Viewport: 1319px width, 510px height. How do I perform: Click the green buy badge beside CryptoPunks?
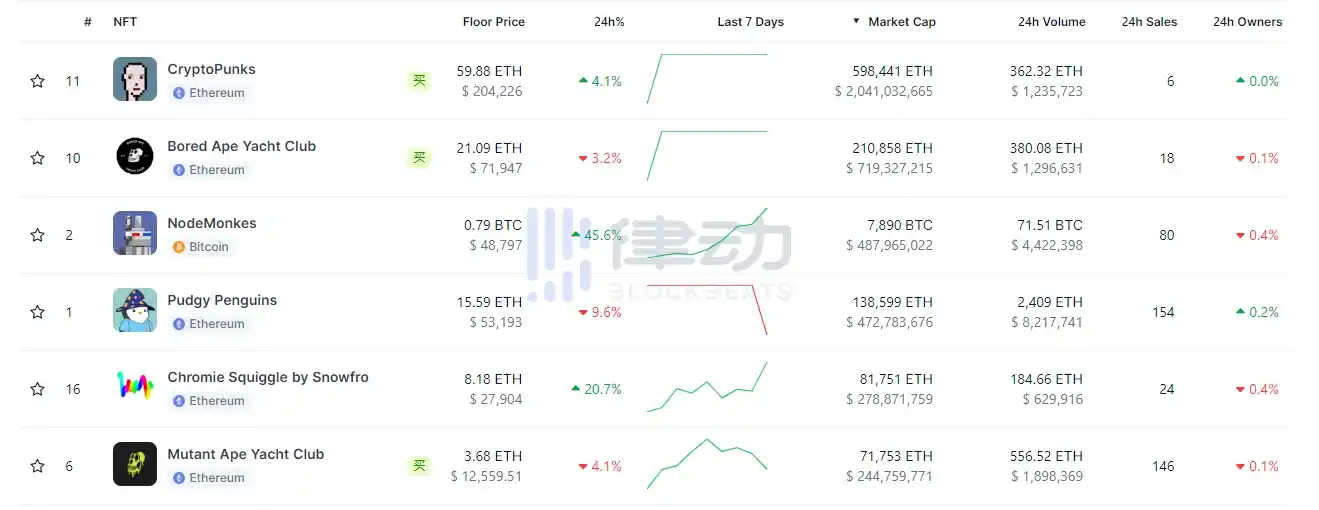pos(420,81)
